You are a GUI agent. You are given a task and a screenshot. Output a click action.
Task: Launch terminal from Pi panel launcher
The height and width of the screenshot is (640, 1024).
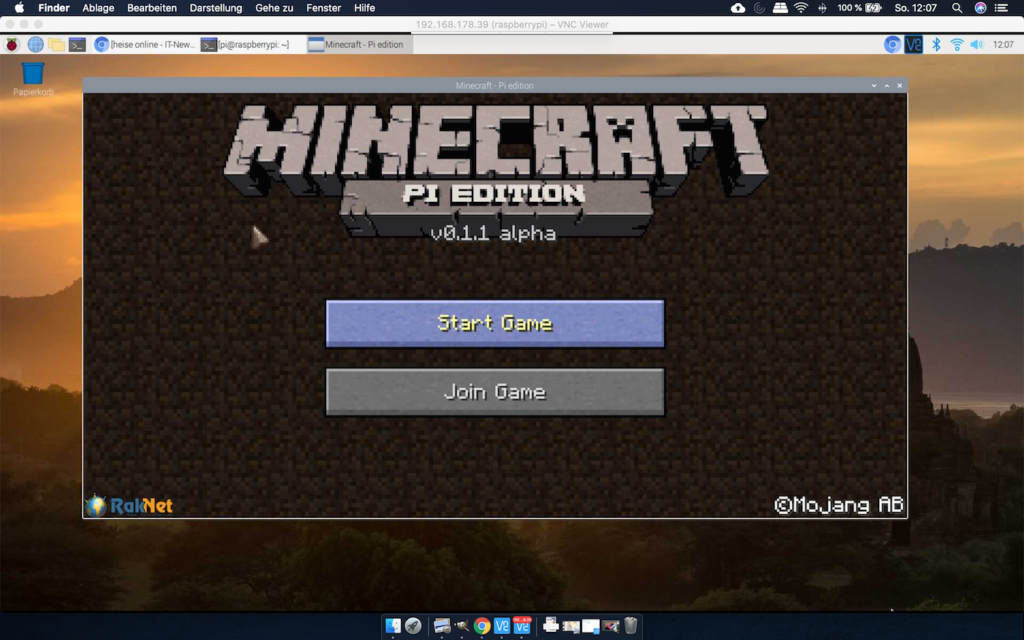77,44
